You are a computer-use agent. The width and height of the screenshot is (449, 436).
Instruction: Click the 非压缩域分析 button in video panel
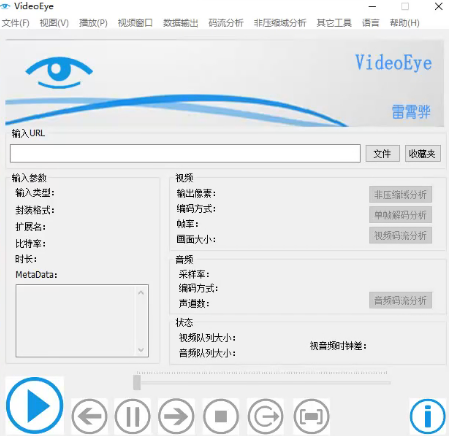tap(400, 195)
